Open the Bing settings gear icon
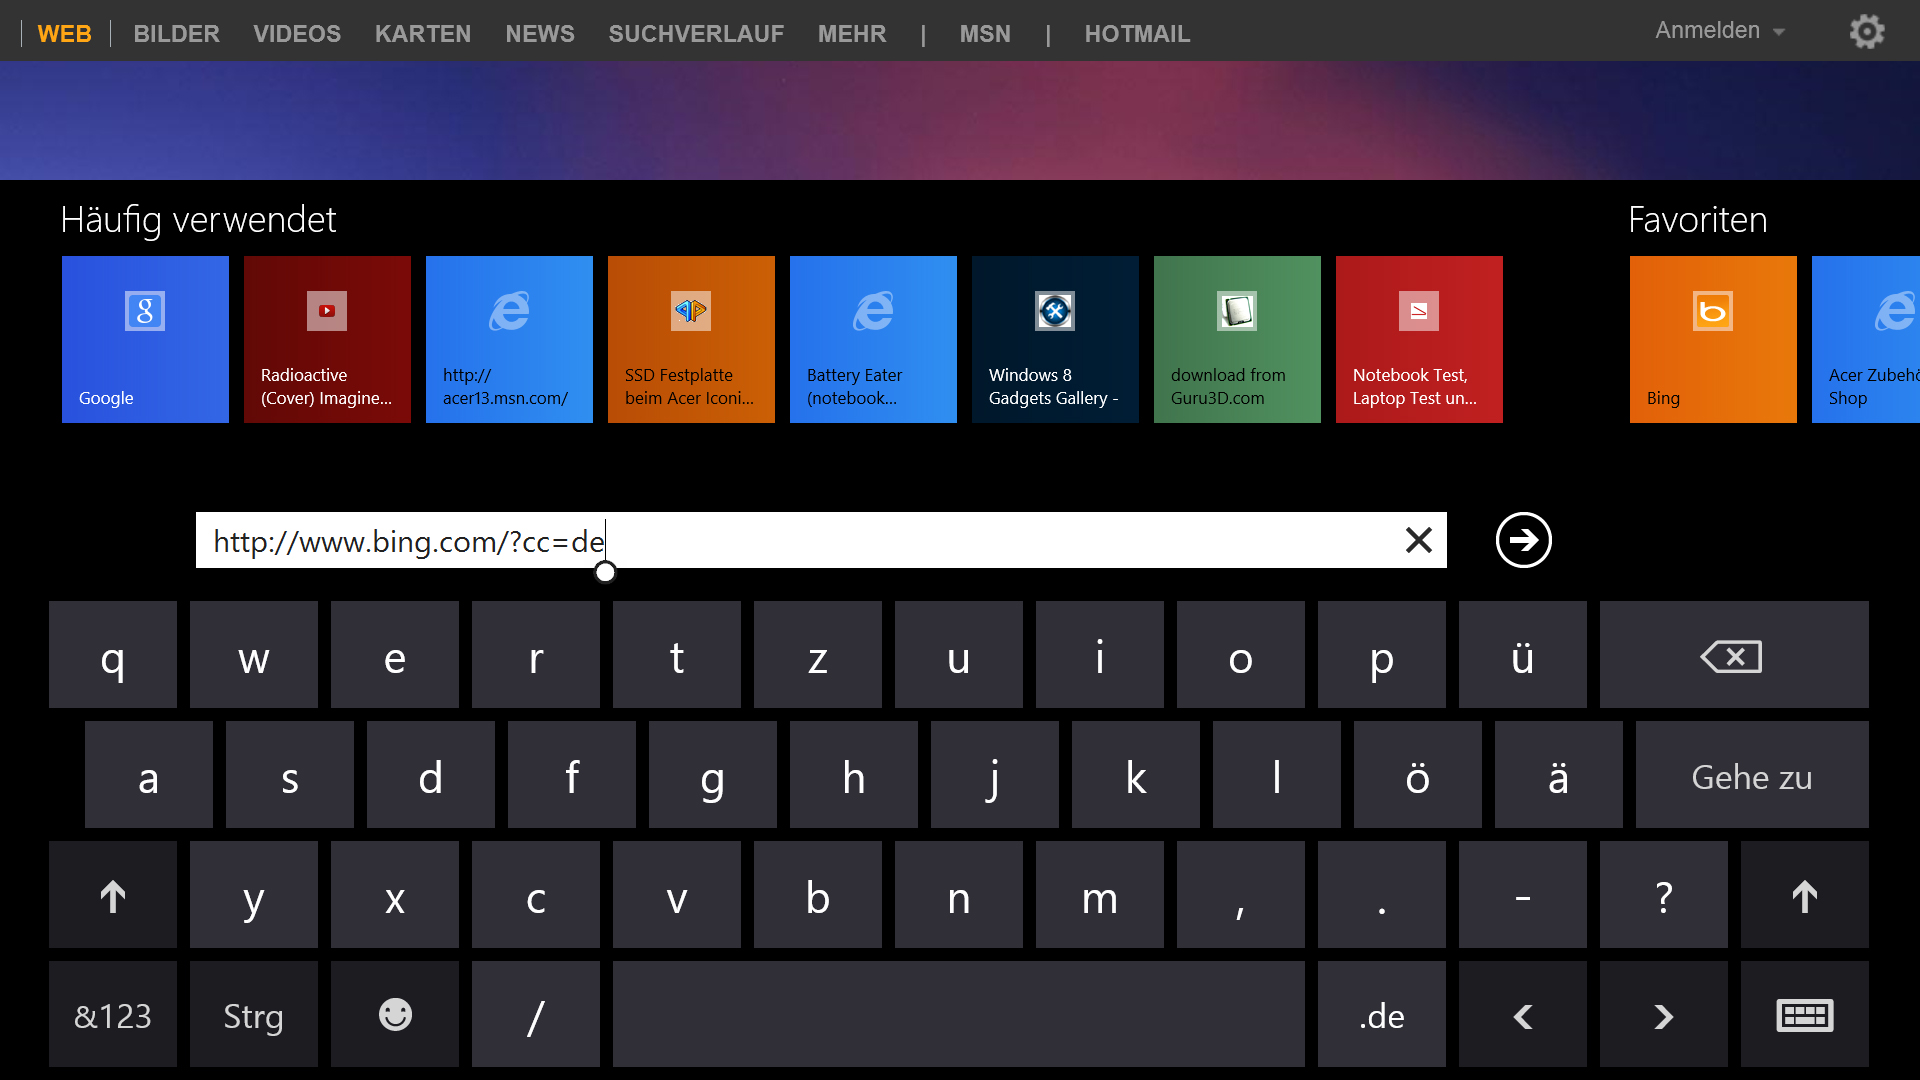 [1866, 32]
